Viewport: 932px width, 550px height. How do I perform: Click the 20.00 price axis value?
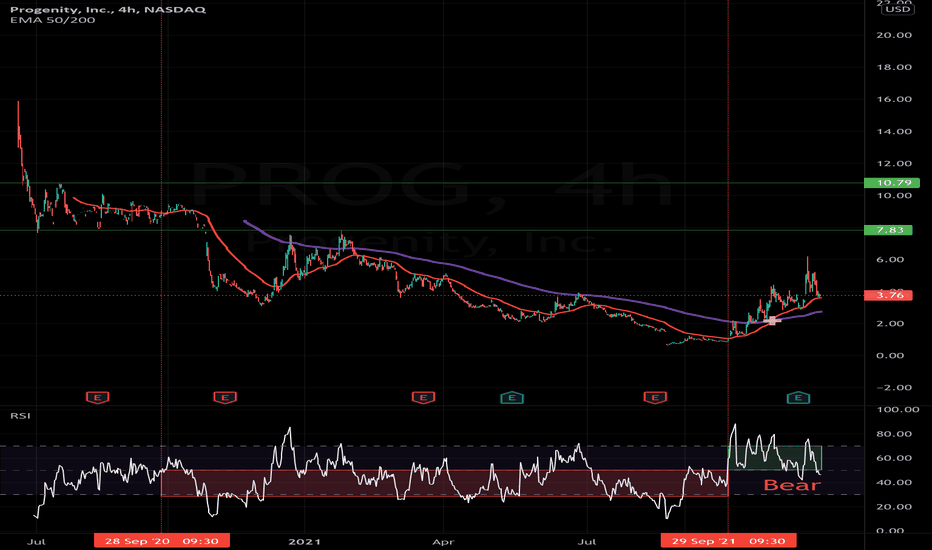click(x=894, y=35)
